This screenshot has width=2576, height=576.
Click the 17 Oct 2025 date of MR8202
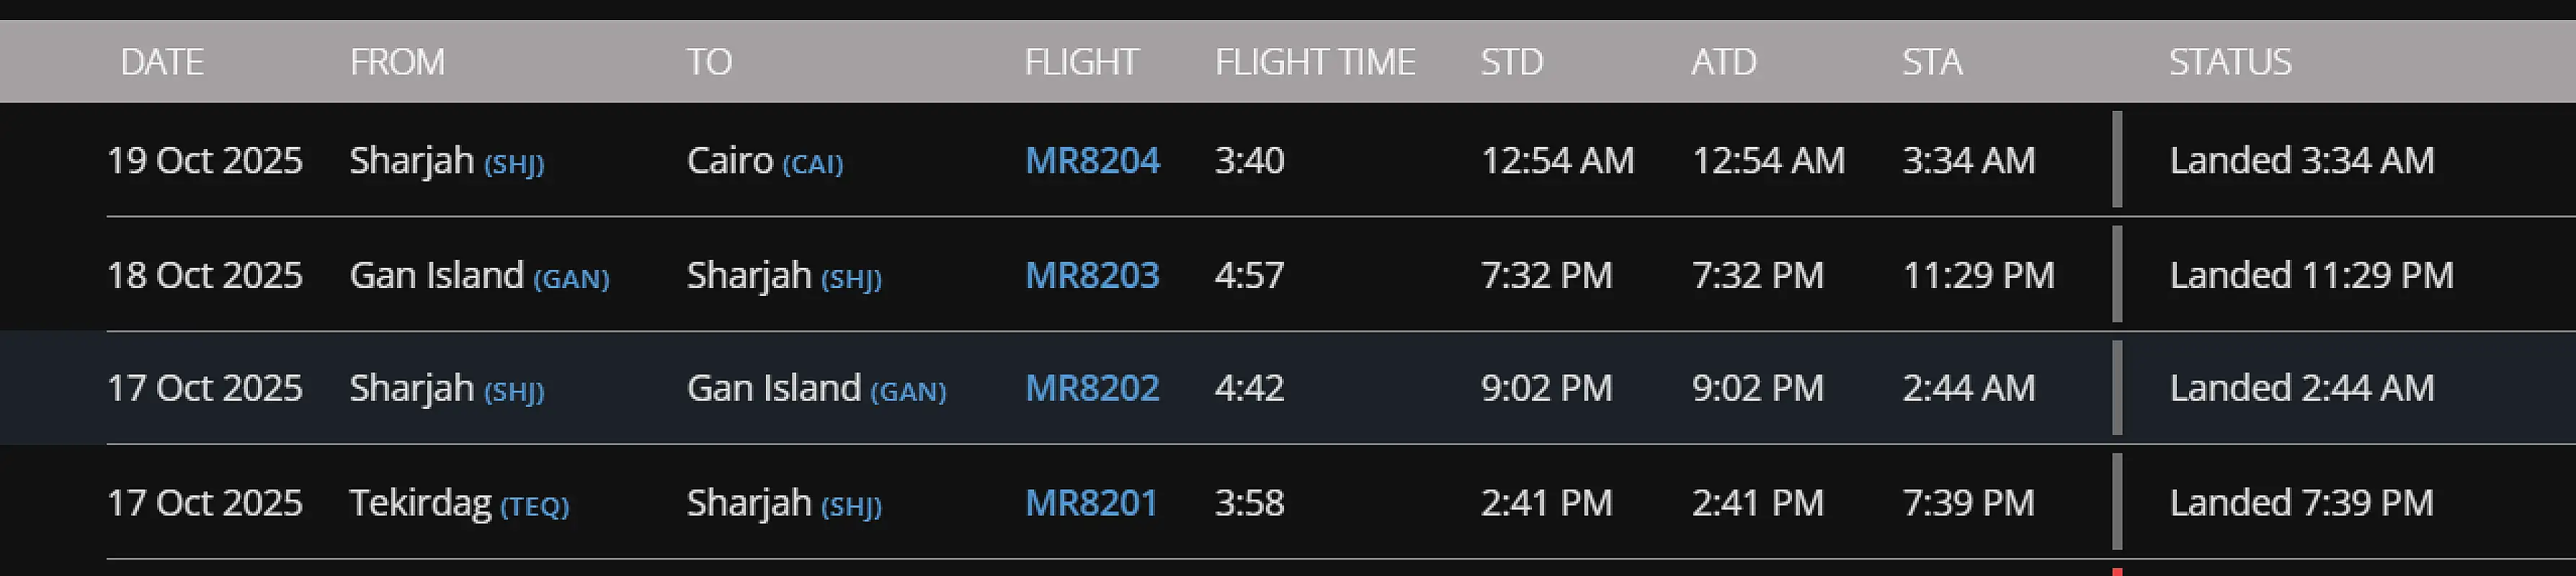click(x=205, y=388)
